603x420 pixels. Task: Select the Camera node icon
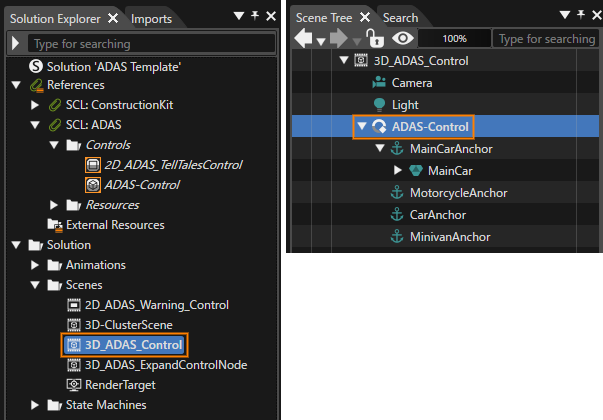tap(379, 83)
